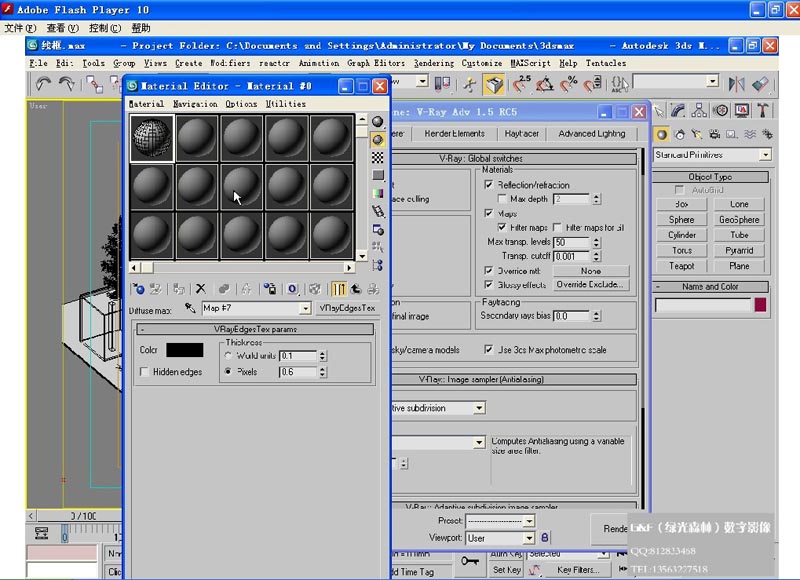This screenshot has width=800, height=580.
Task: Uncheck Use 3ds Max photometric scale
Action: tap(489, 349)
